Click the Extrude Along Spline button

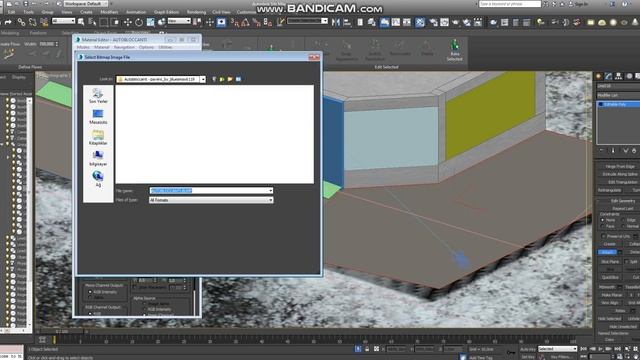pos(619,174)
